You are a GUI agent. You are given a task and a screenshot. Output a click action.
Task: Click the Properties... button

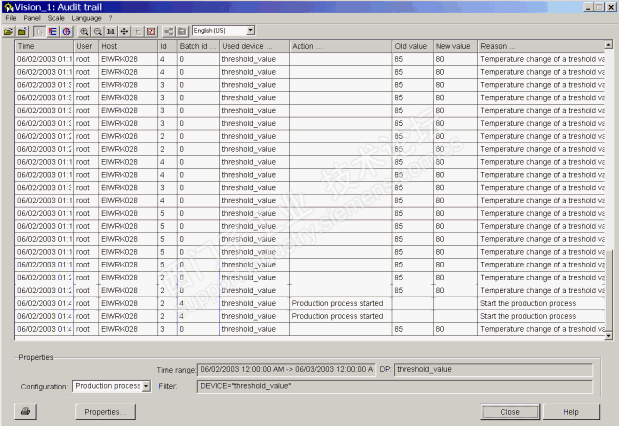tap(105, 412)
